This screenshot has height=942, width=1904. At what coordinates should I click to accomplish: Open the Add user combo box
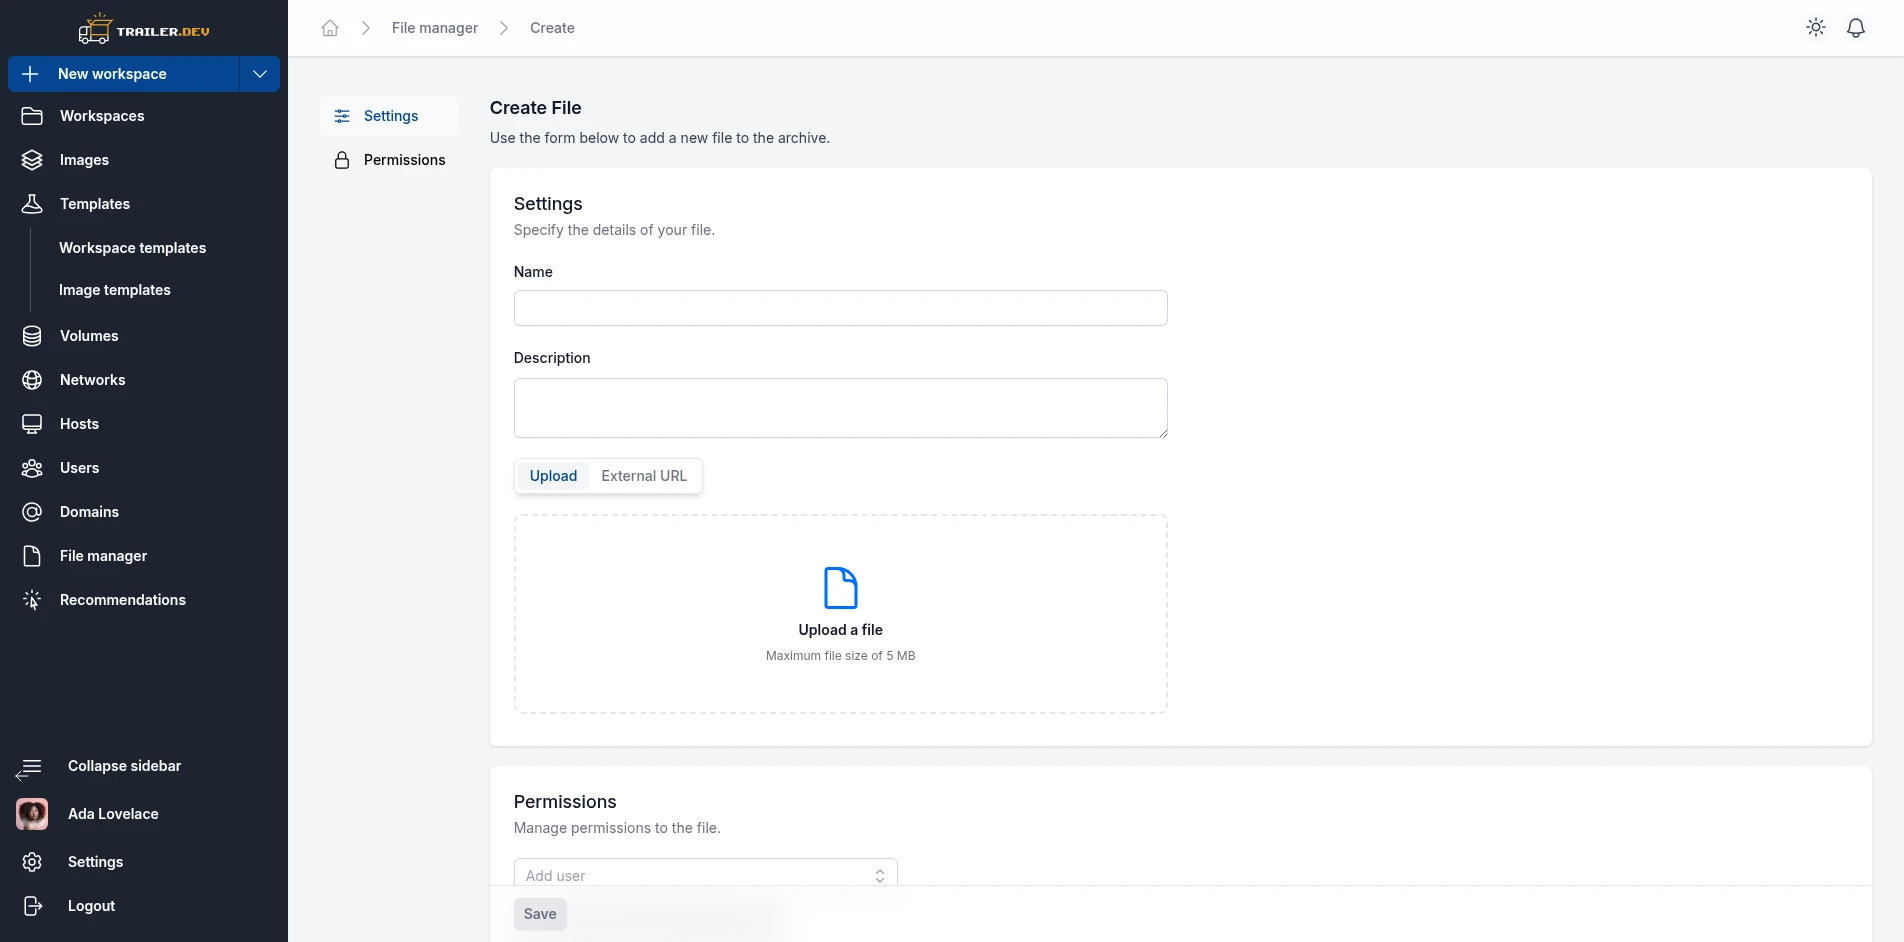[706, 873]
